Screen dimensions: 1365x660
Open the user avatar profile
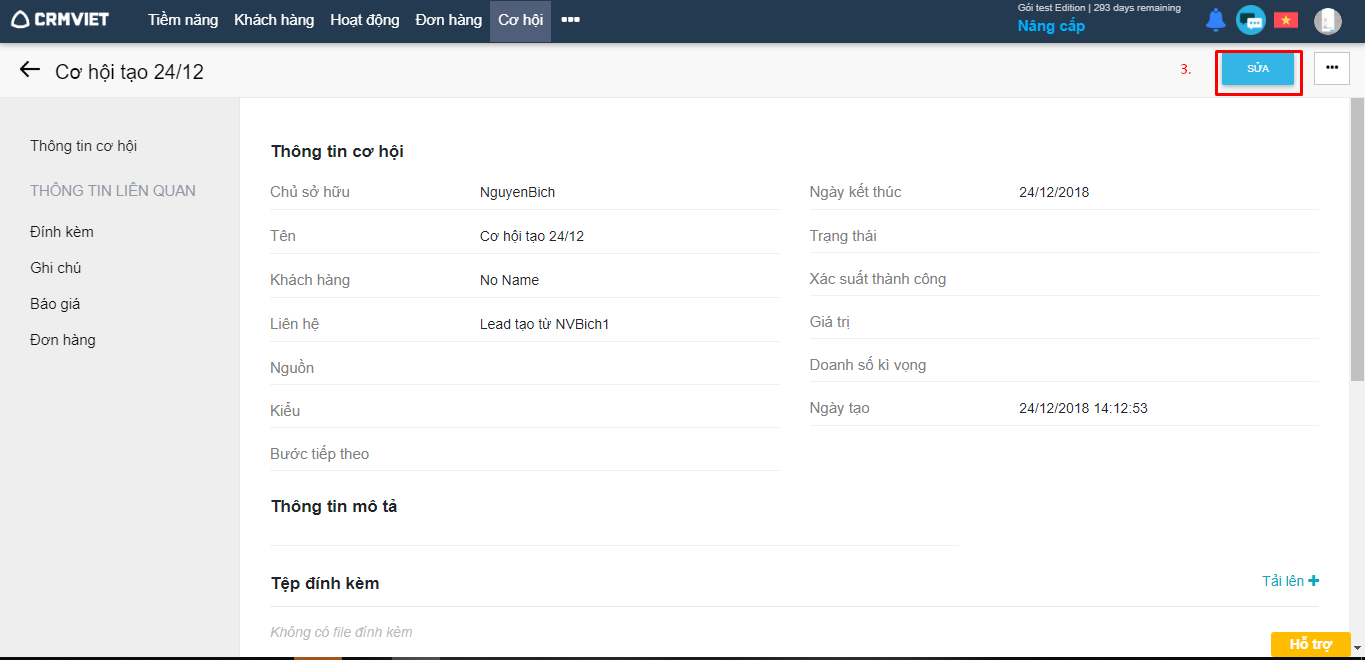click(1327, 21)
